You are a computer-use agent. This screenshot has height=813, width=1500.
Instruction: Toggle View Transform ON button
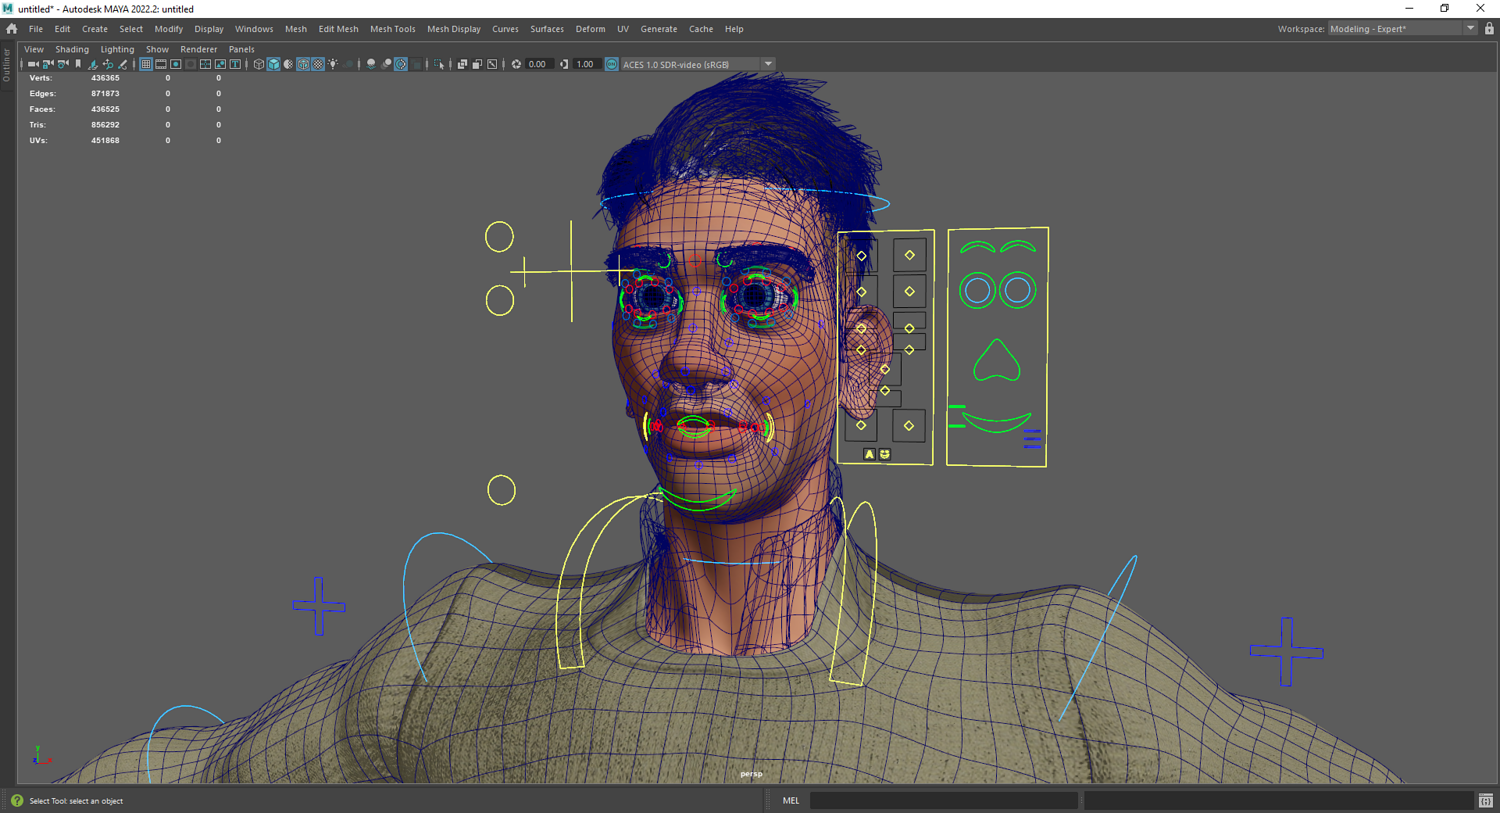[612, 64]
